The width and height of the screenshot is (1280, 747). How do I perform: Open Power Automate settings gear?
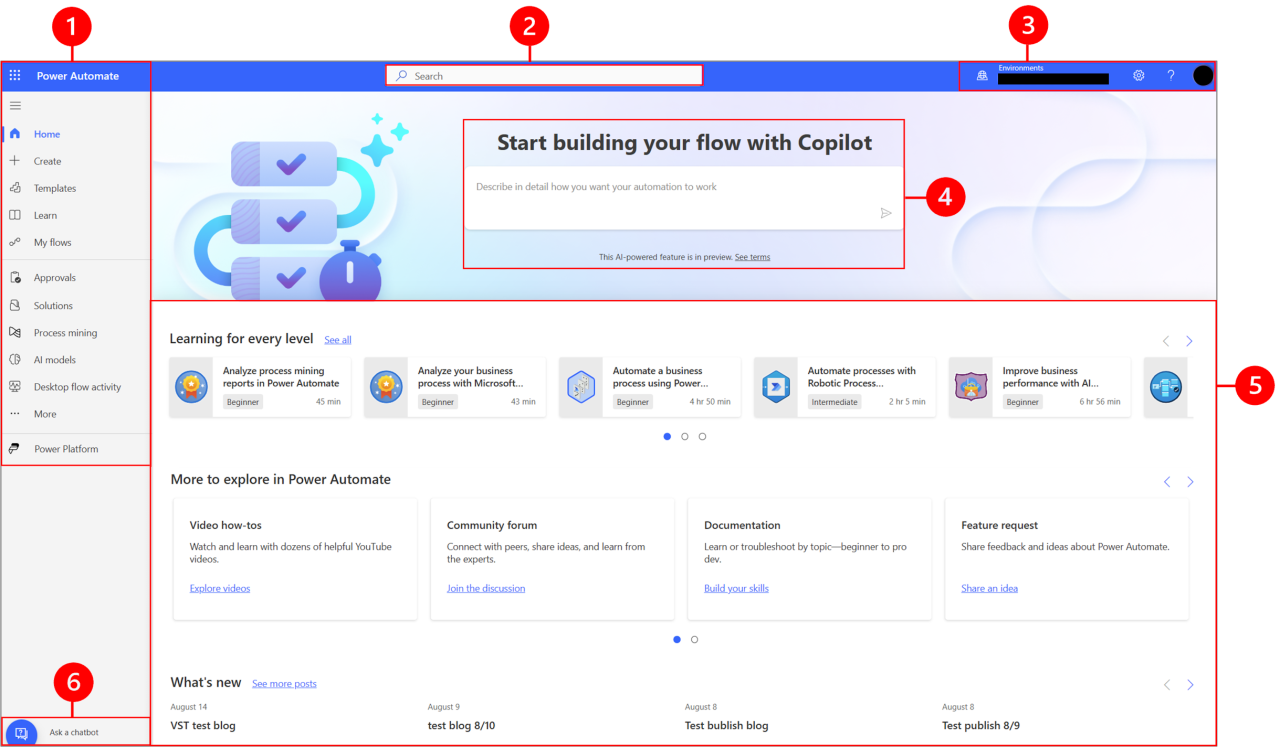pos(1138,75)
